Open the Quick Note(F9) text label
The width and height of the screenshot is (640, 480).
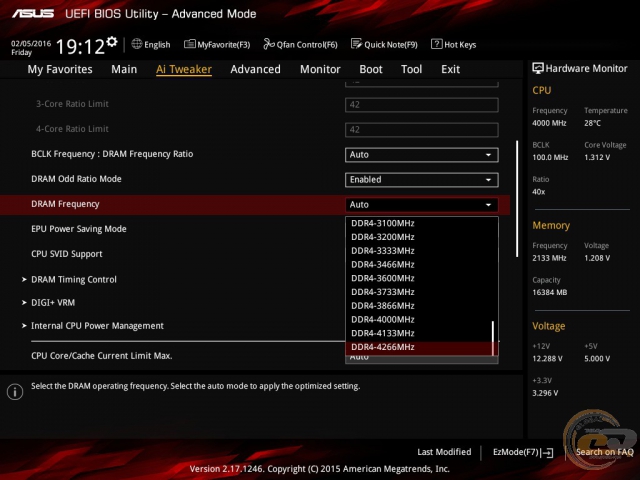(x=391, y=44)
